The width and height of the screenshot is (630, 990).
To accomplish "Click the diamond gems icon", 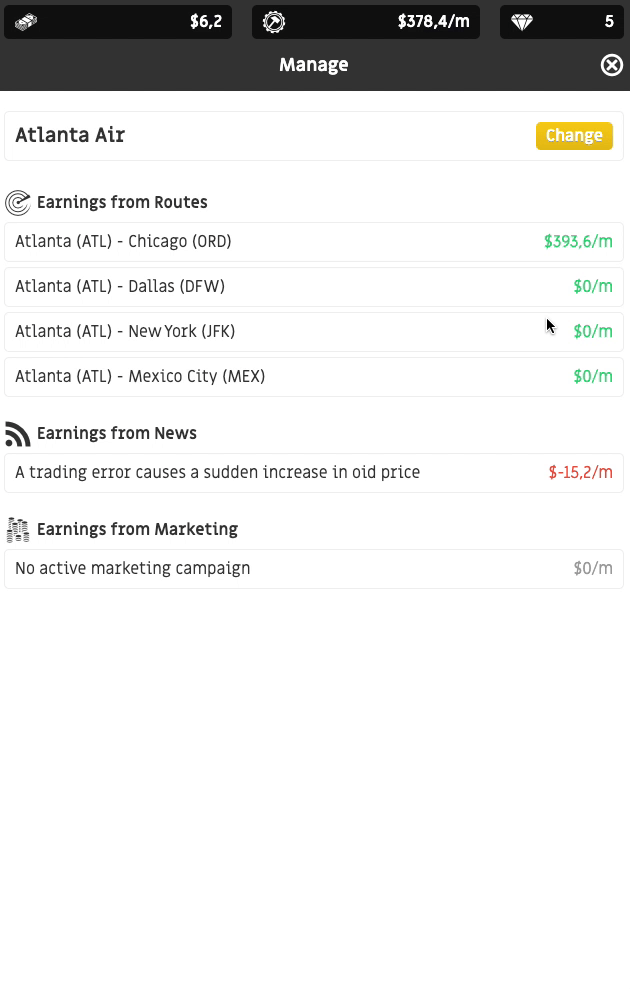I will point(522,22).
